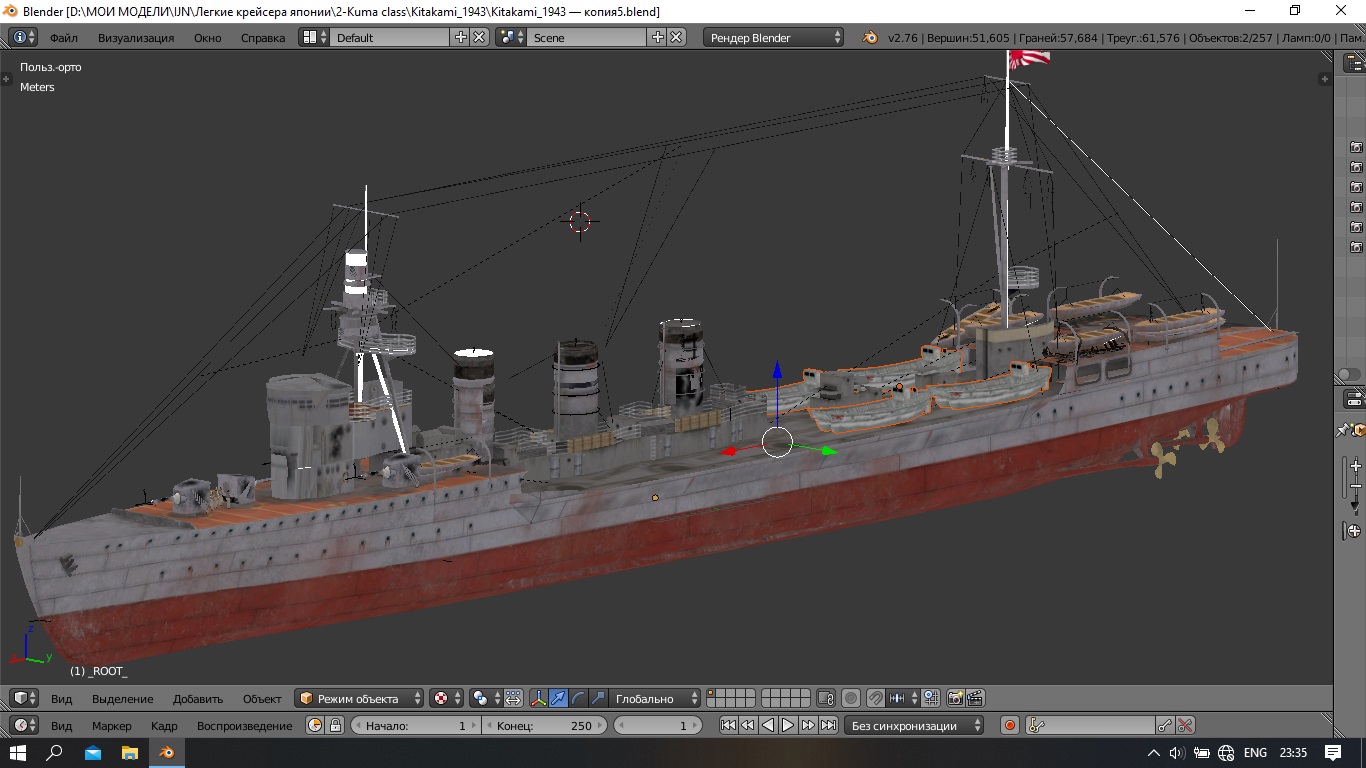The height and width of the screenshot is (768, 1366).
Task: Open the pivot point selector
Action: coord(486,698)
